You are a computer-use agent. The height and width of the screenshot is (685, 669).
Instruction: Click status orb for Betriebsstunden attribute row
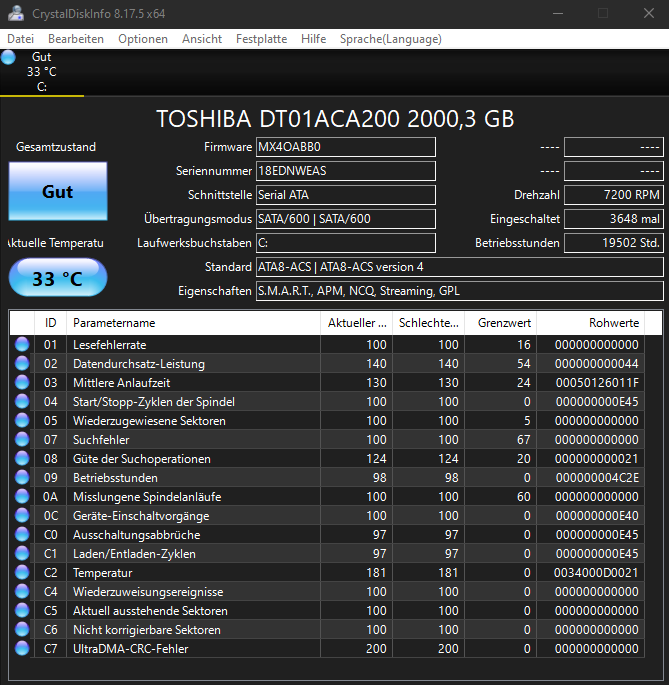(22, 477)
